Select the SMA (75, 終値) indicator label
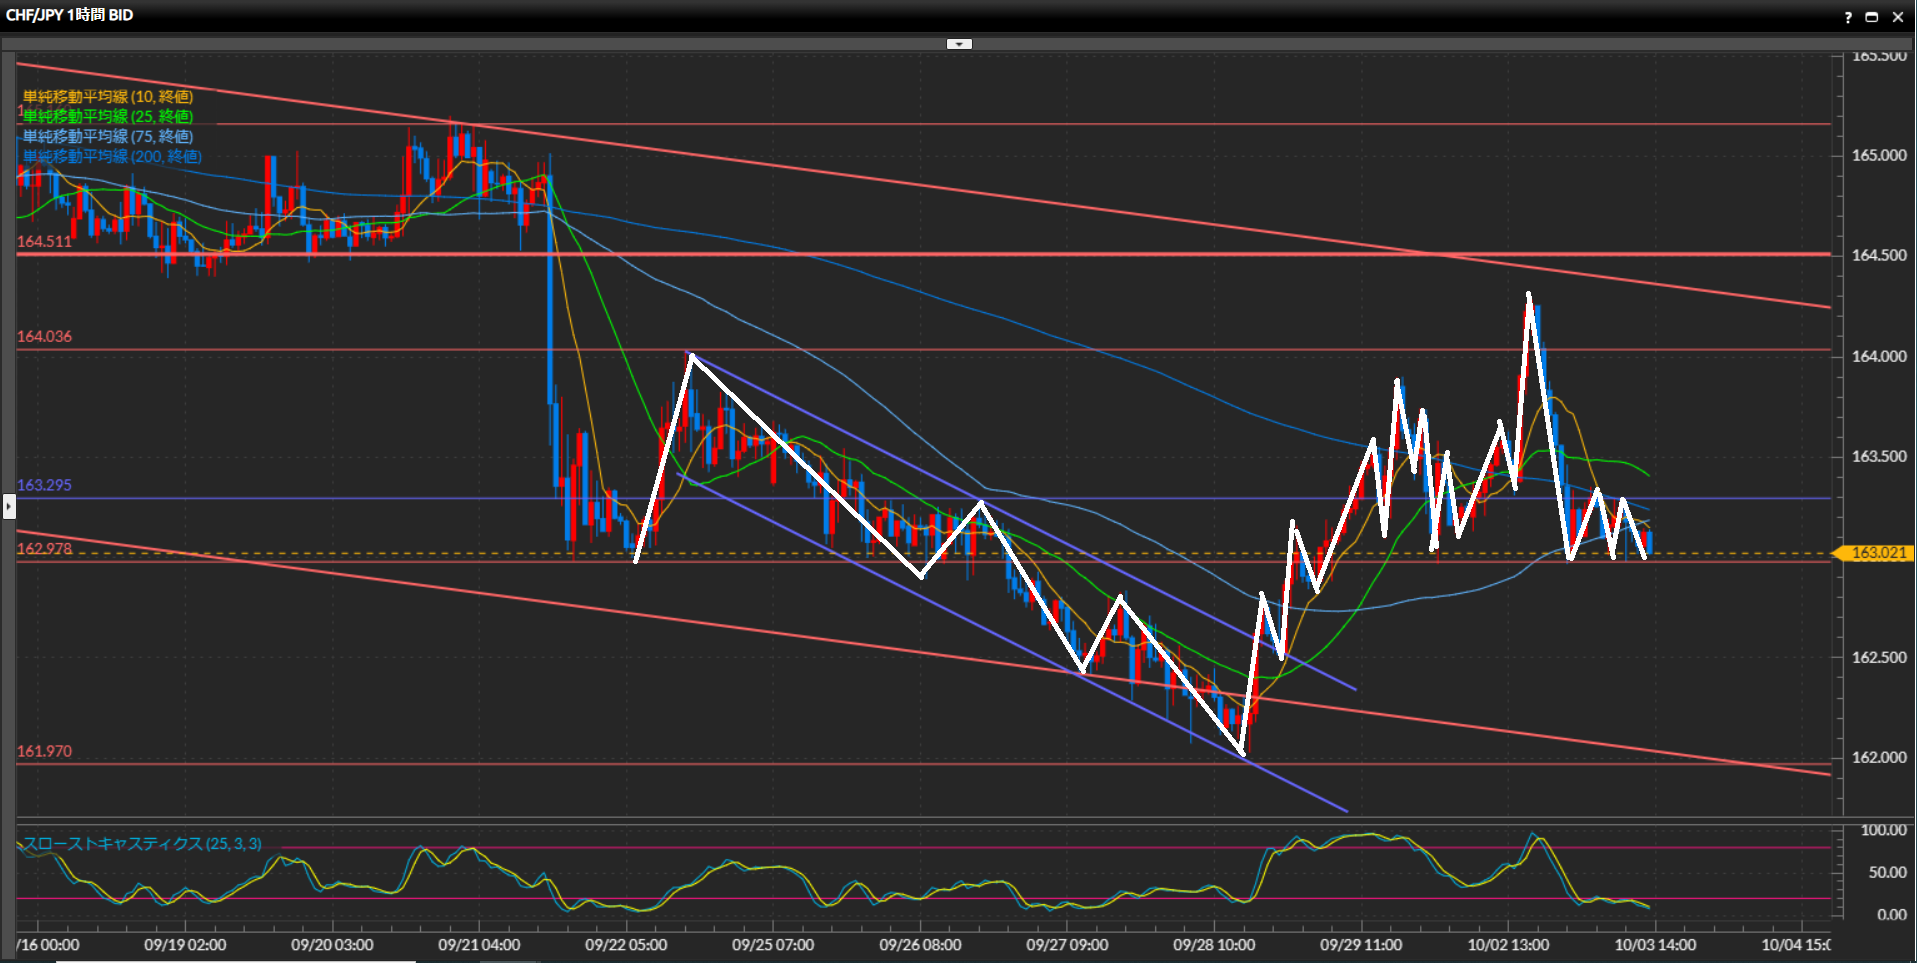 [x=107, y=137]
